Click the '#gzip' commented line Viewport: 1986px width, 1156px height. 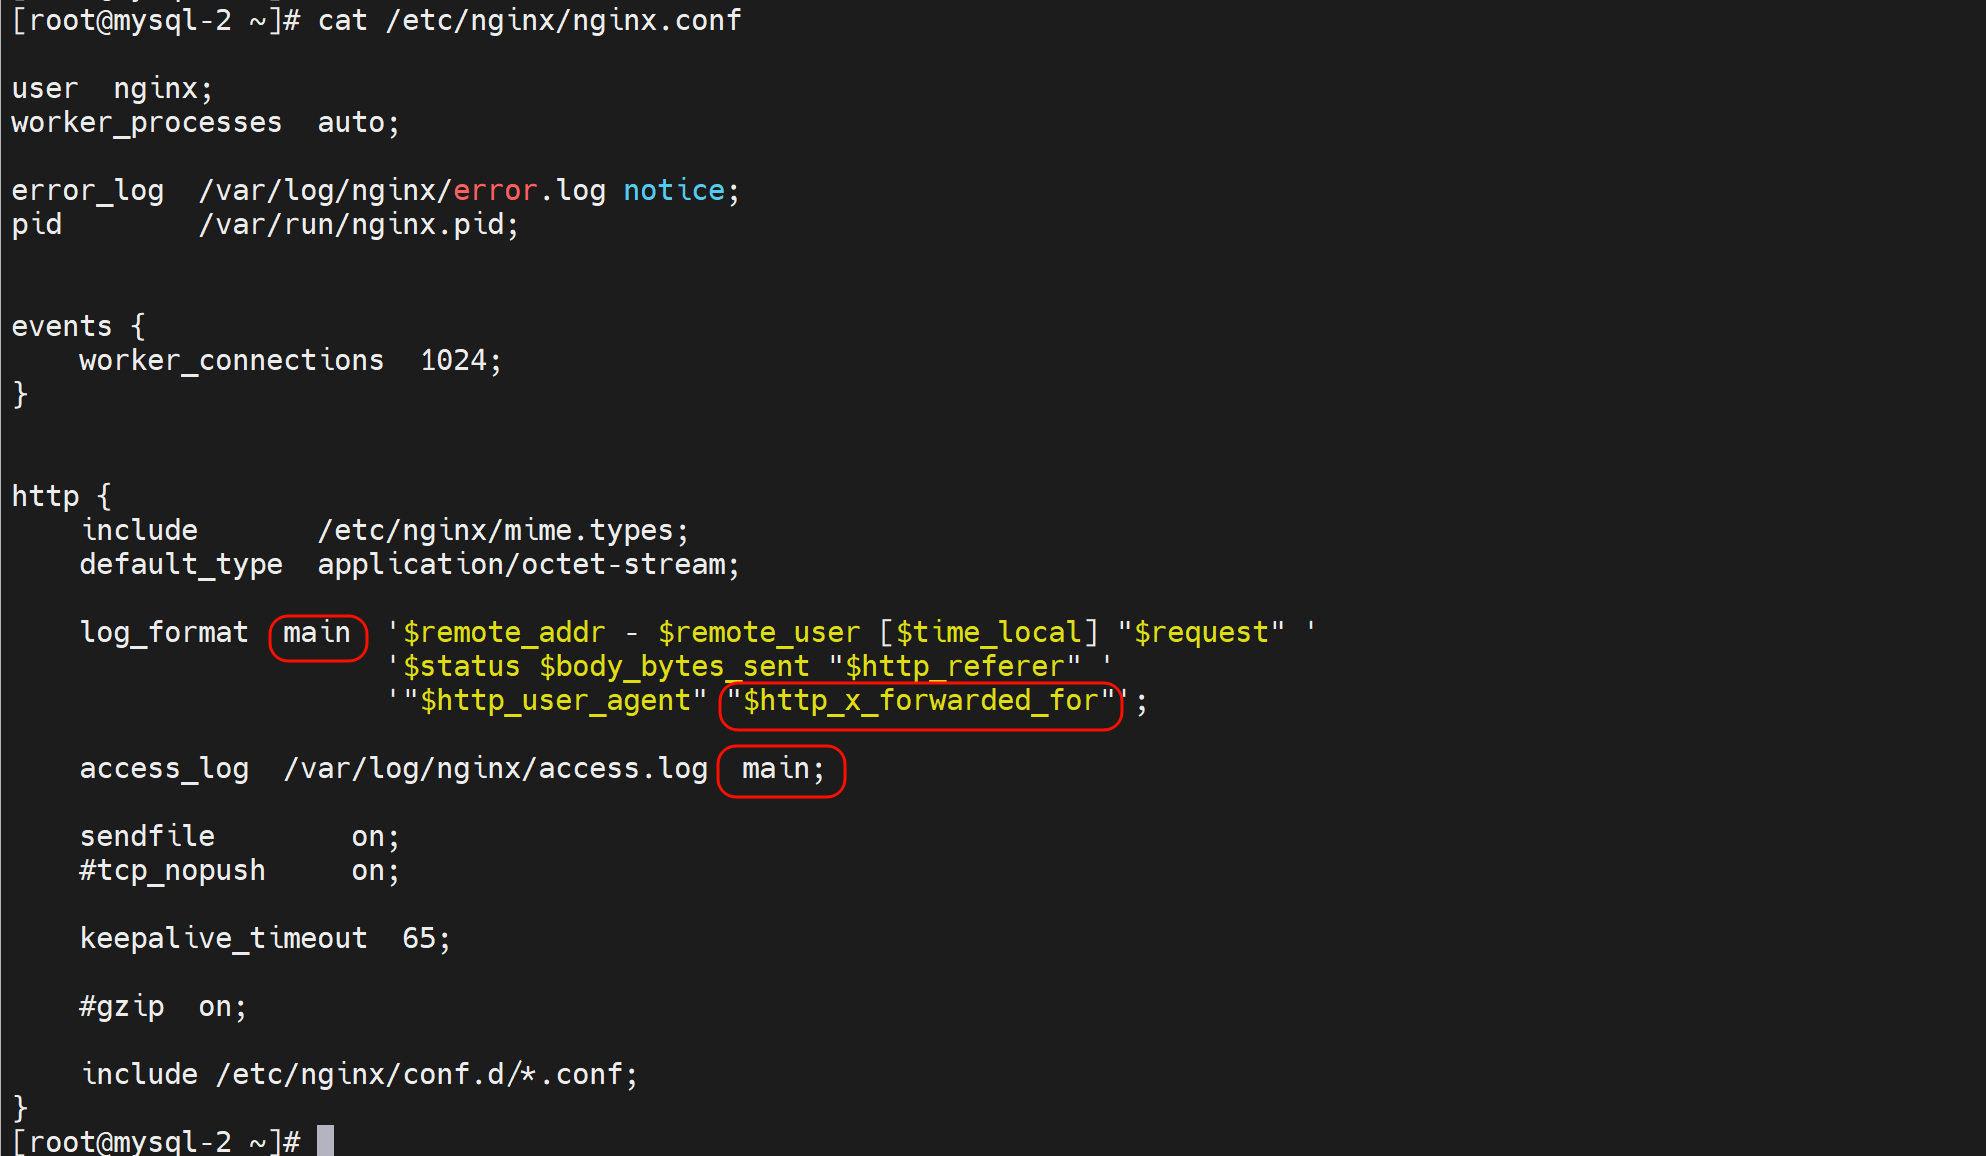(122, 1006)
